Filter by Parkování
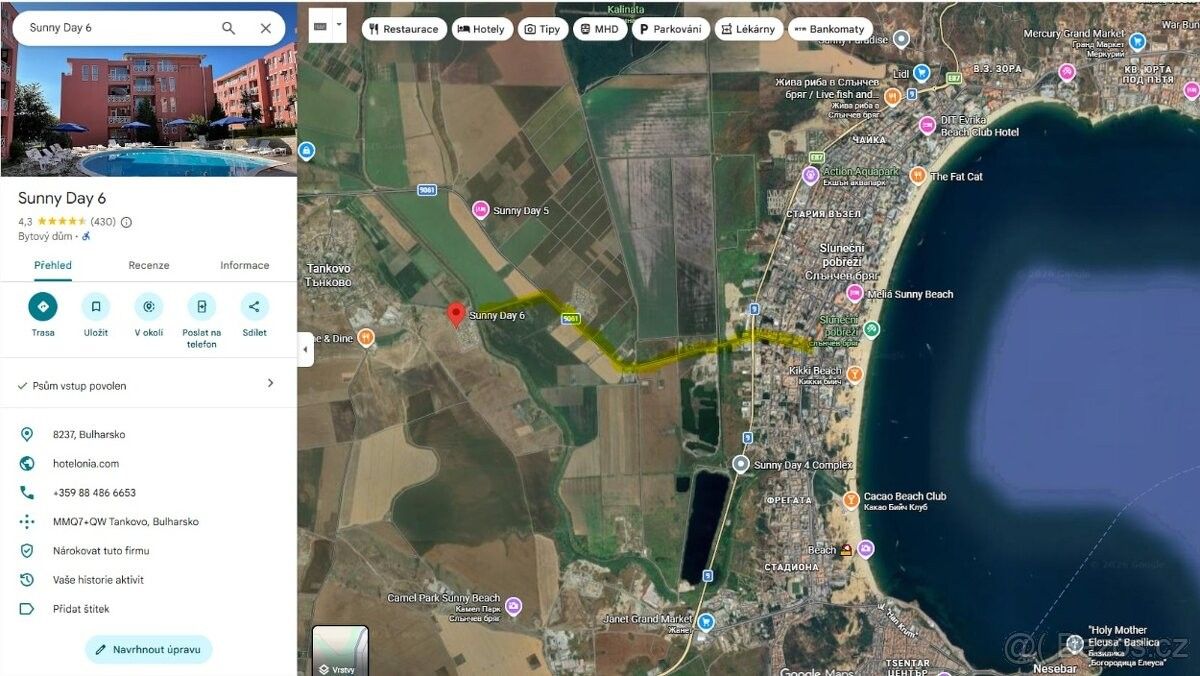The width and height of the screenshot is (1200, 676). coord(671,29)
